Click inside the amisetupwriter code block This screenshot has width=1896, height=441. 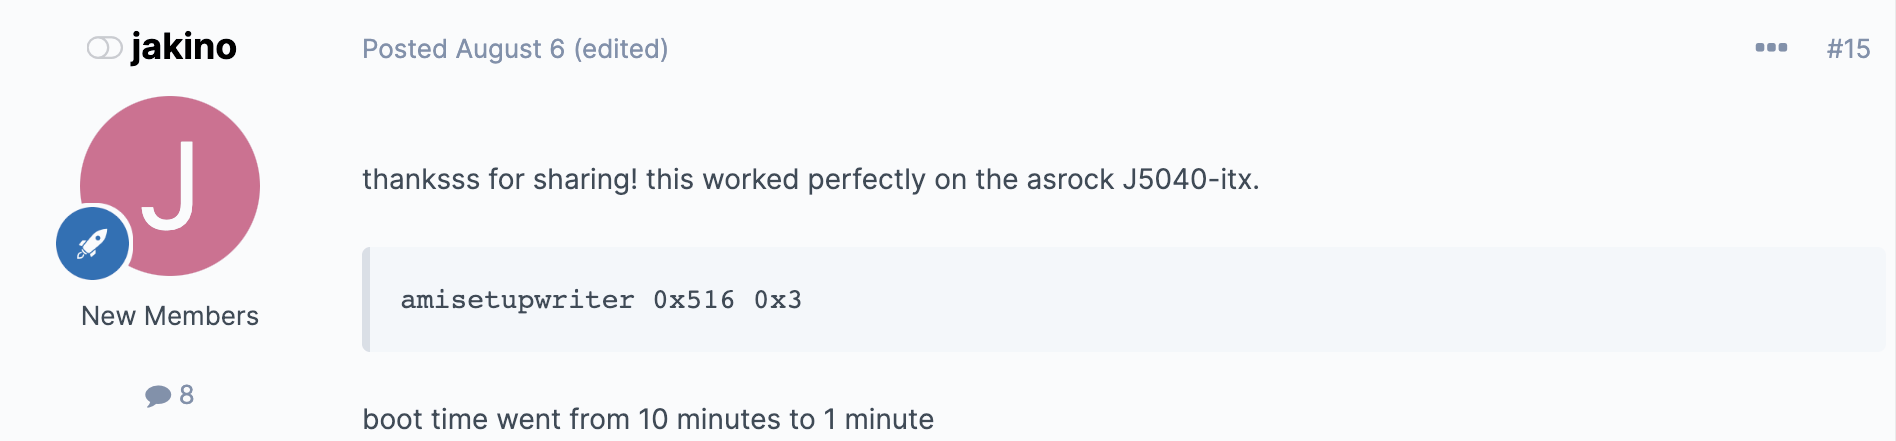(1124, 300)
